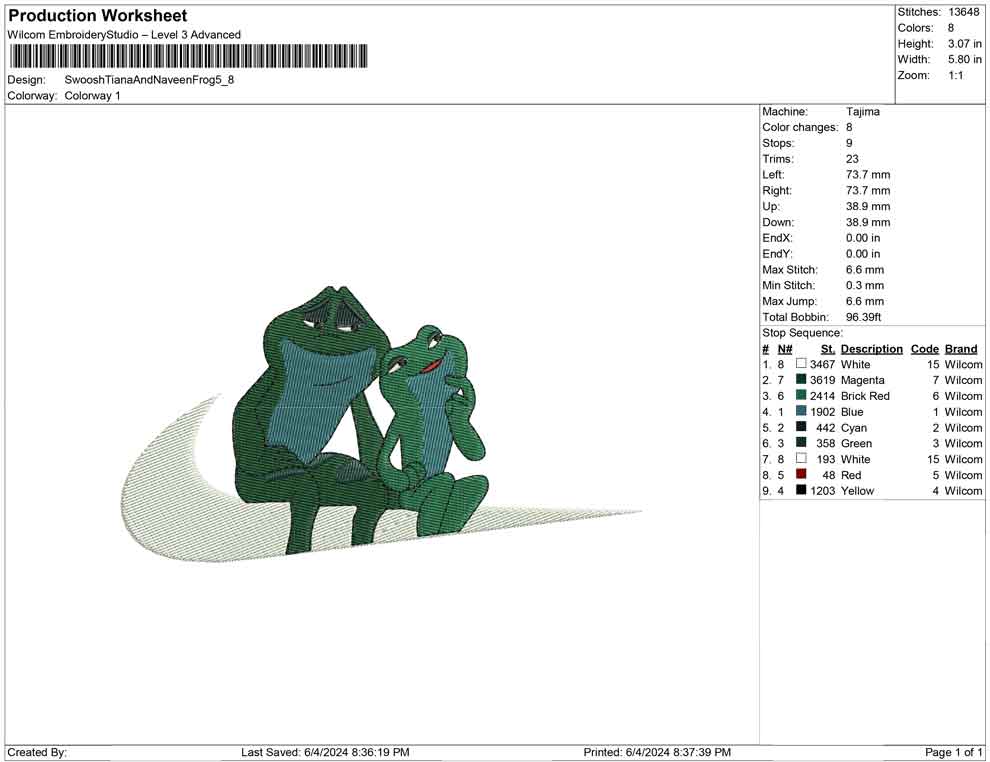The height and width of the screenshot is (762, 990).
Task: Click the 'Brand' column header
Action: tap(961, 348)
